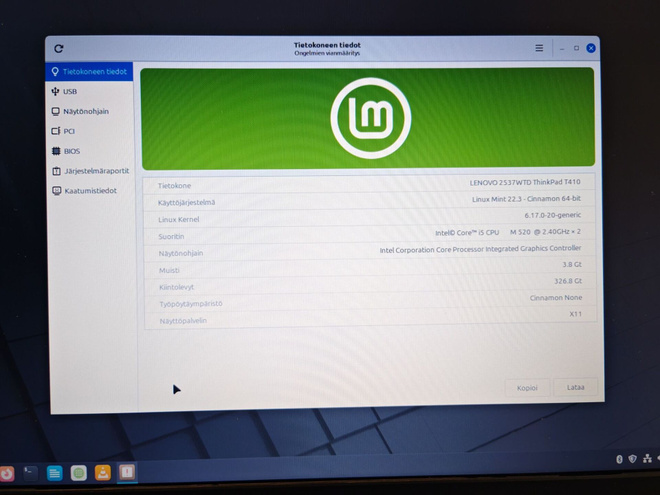660x495 pixels.
Task: Maximize the Tietokoneen tiedot window
Action: (576, 48)
